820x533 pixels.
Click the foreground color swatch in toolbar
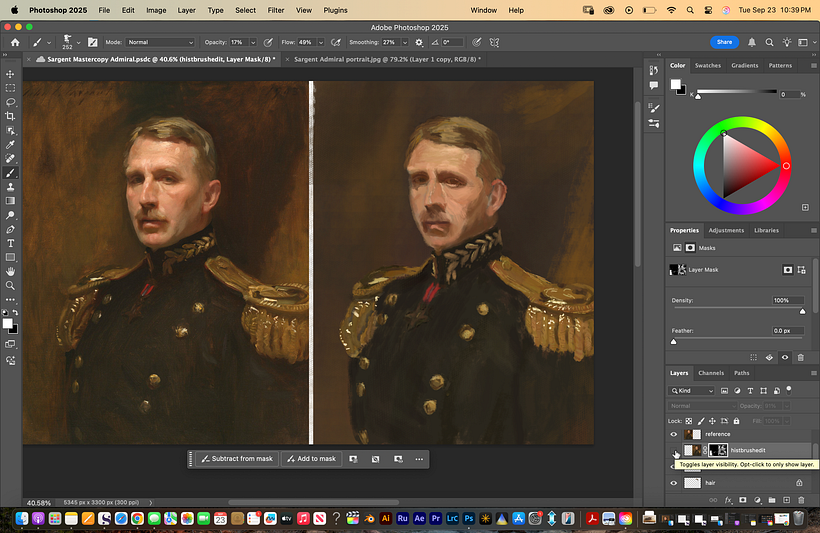(7, 324)
